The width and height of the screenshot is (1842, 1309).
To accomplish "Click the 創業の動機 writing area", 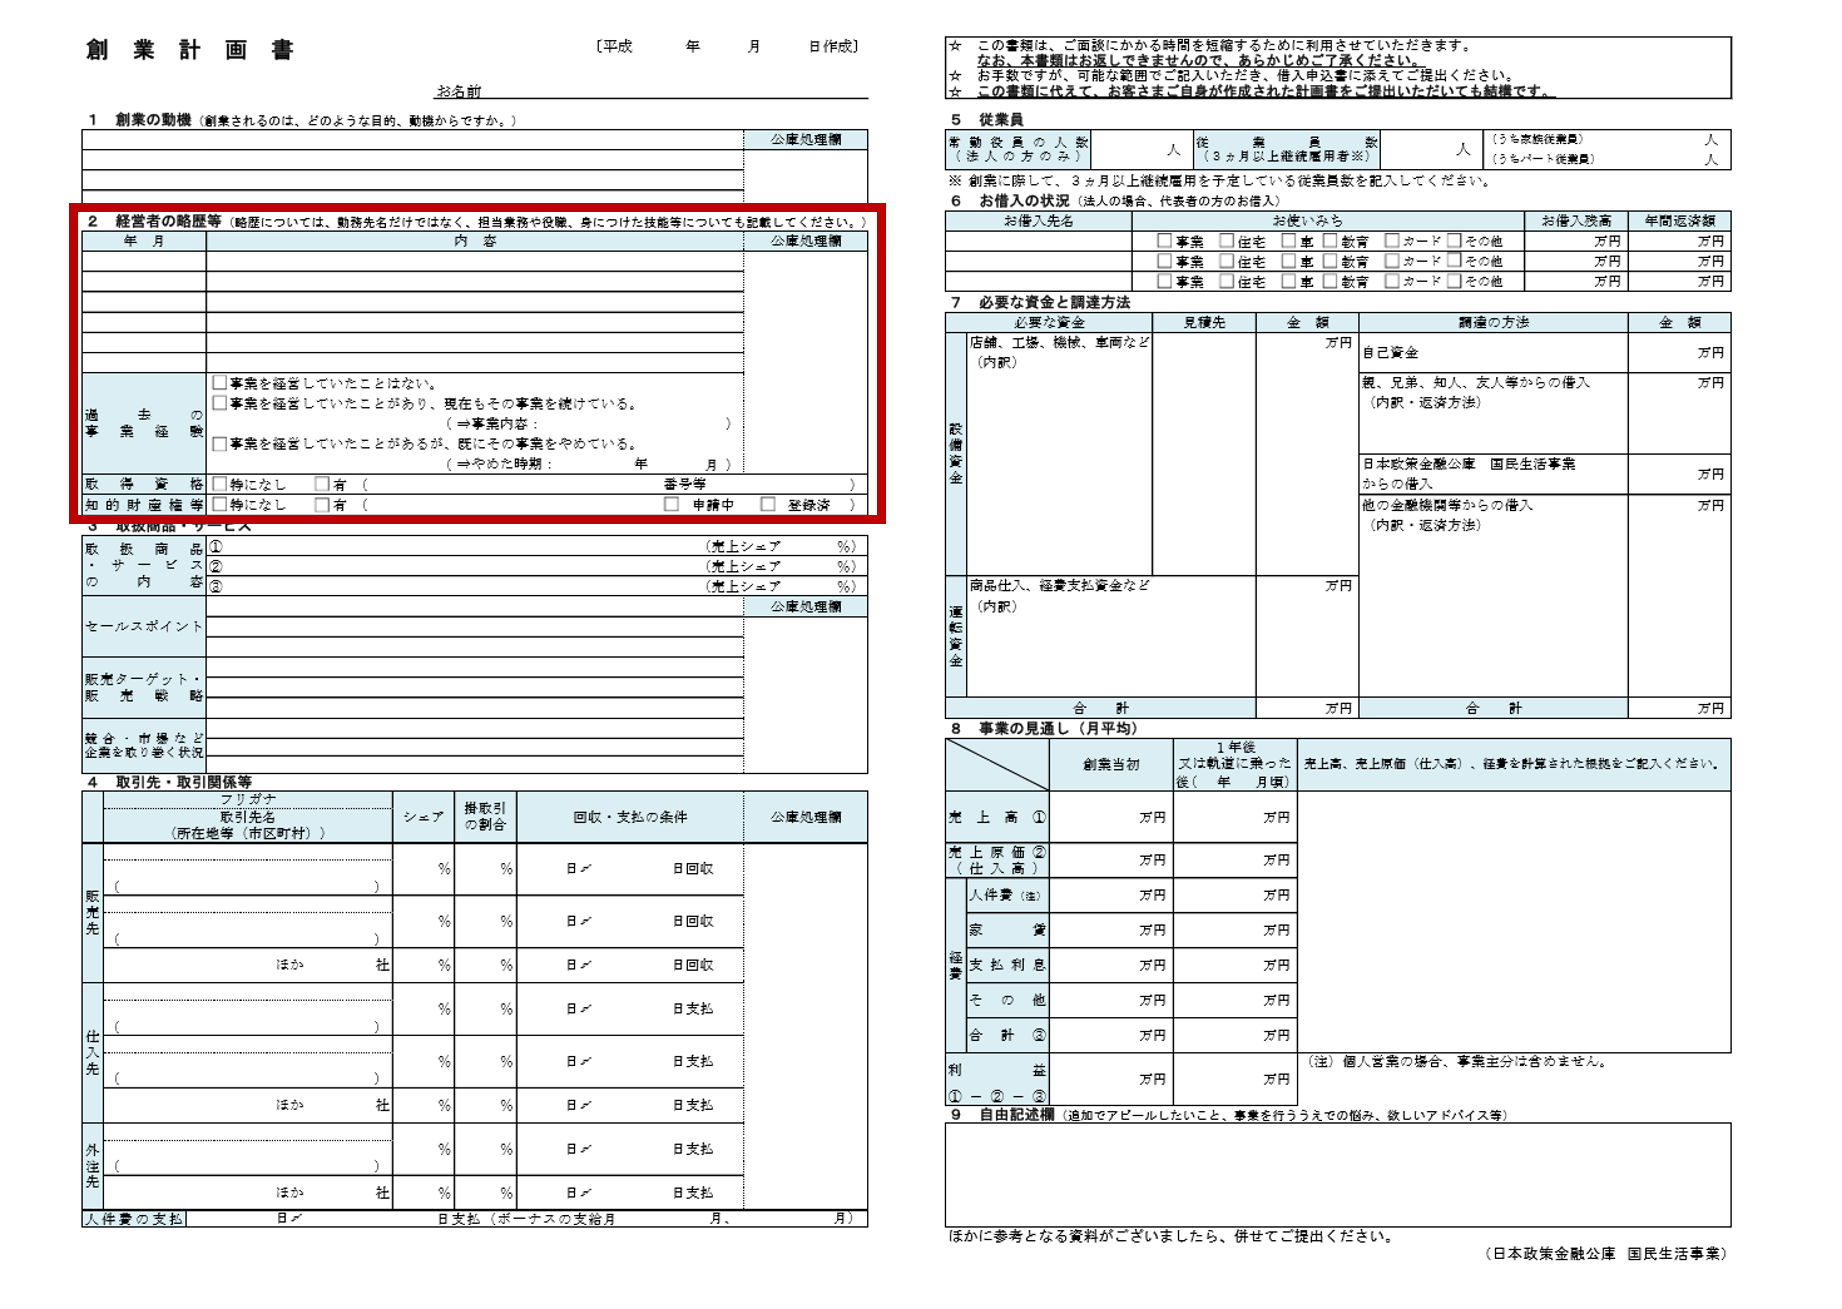I will tap(412, 167).
